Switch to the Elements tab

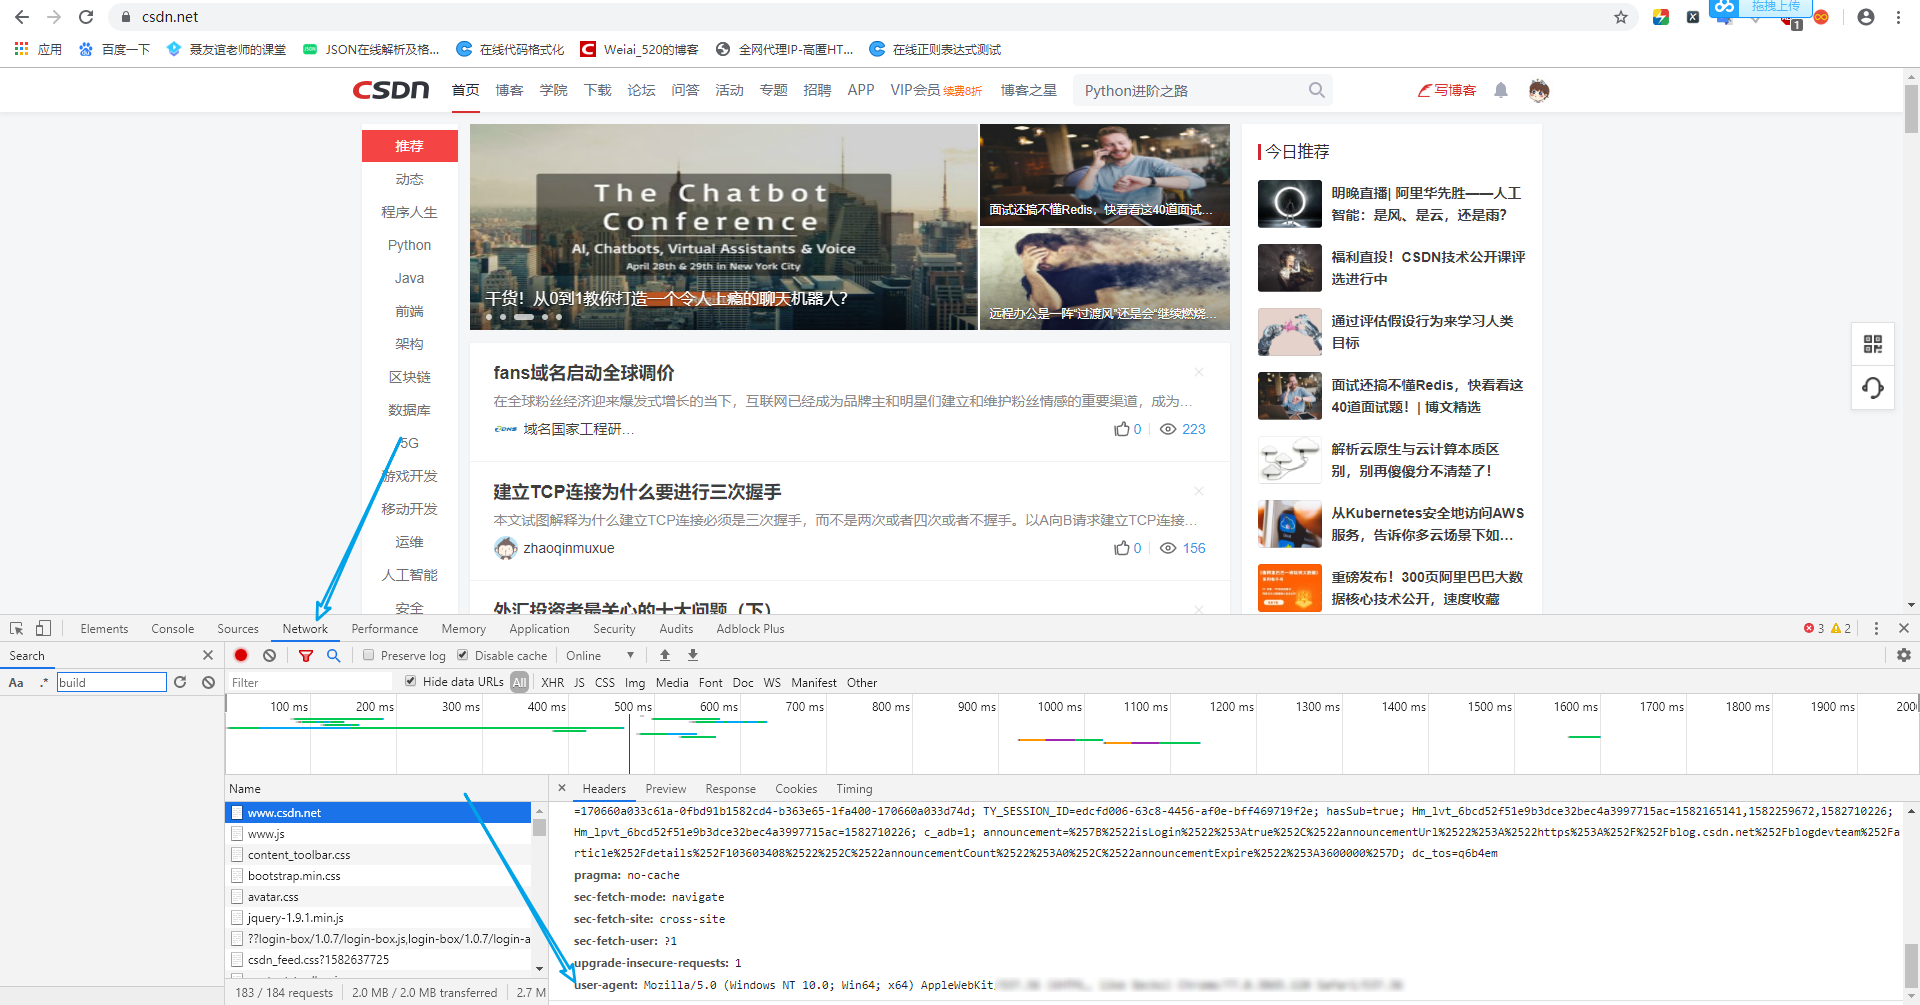point(104,628)
